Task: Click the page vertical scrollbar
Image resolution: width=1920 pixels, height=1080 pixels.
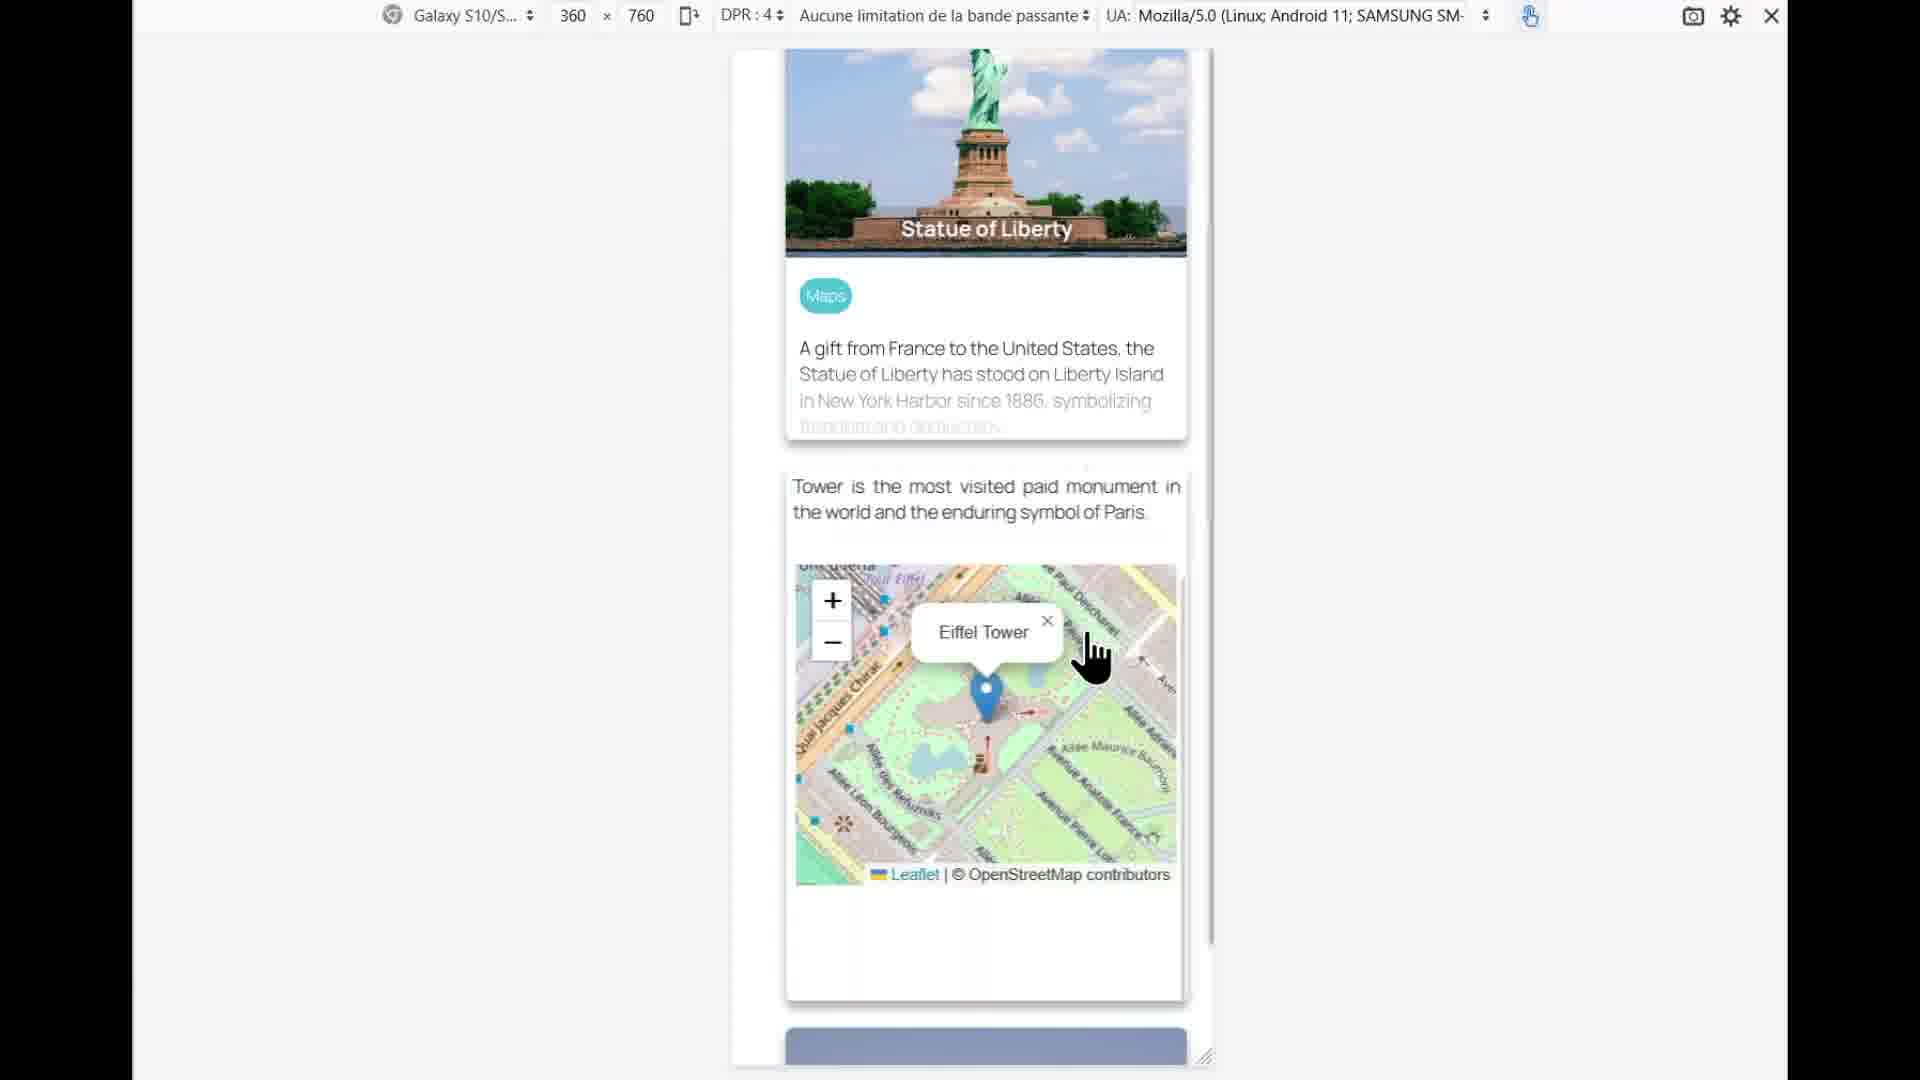Action: (1211, 495)
